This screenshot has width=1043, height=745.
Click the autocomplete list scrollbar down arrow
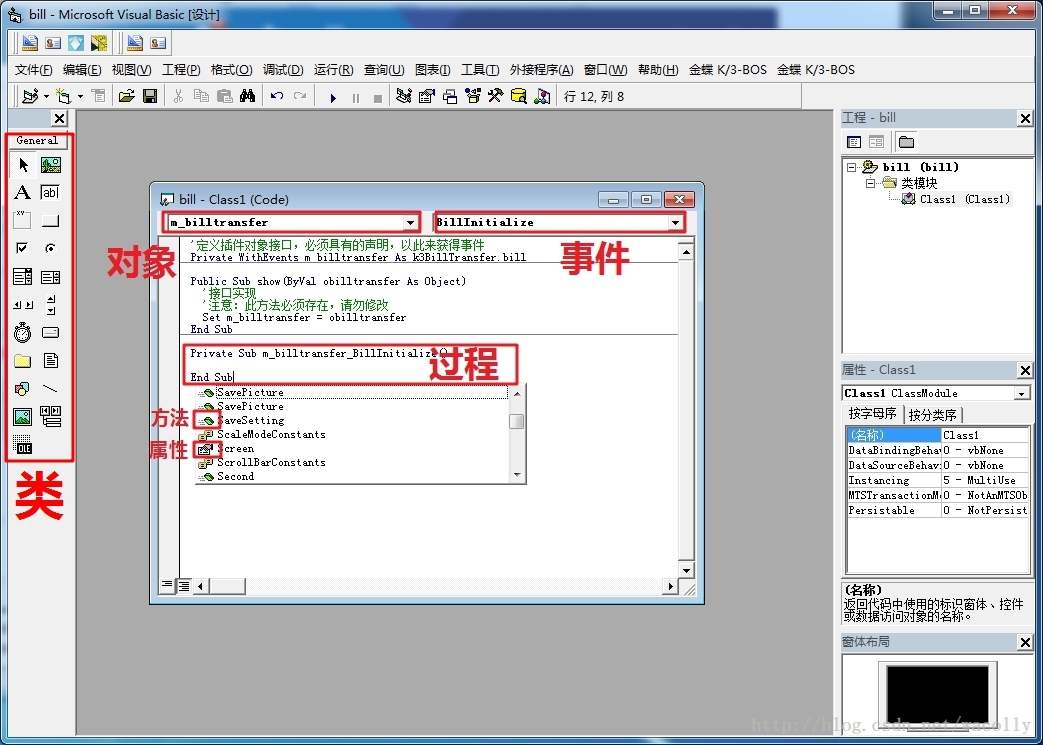point(517,475)
